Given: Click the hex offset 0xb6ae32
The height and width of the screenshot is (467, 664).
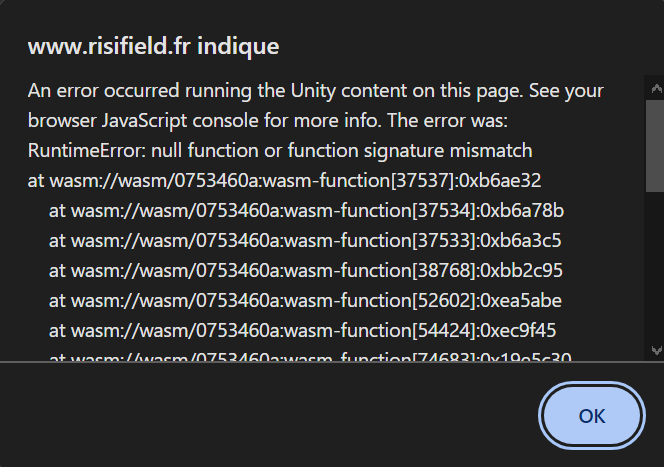Looking at the screenshot, I should [500, 181].
